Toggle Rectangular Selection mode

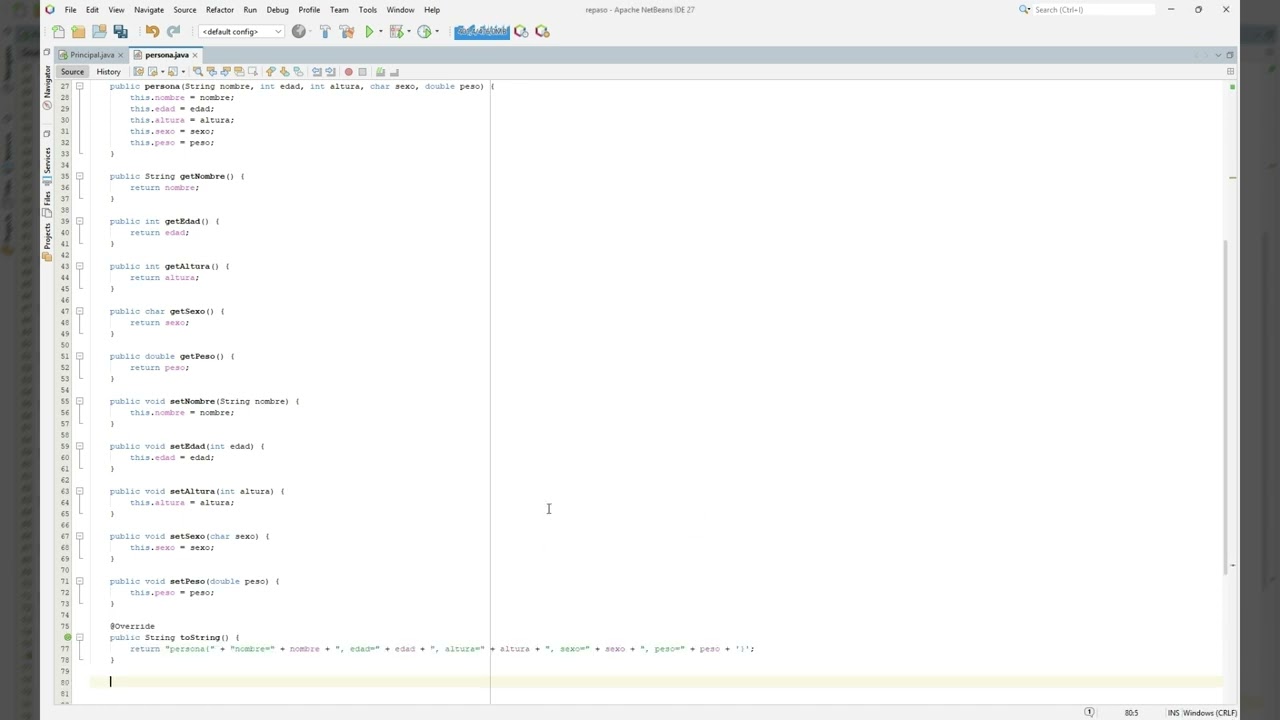point(253,72)
